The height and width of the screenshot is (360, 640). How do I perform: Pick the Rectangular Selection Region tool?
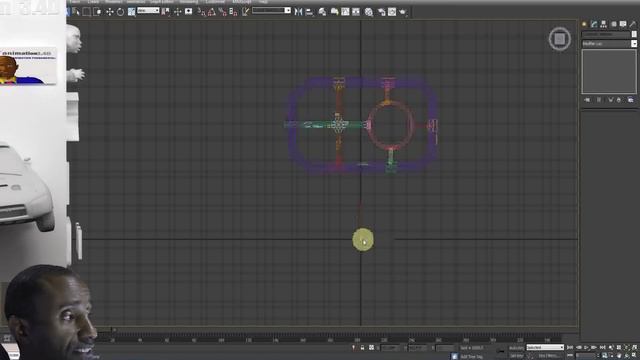click(x=87, y=12)
